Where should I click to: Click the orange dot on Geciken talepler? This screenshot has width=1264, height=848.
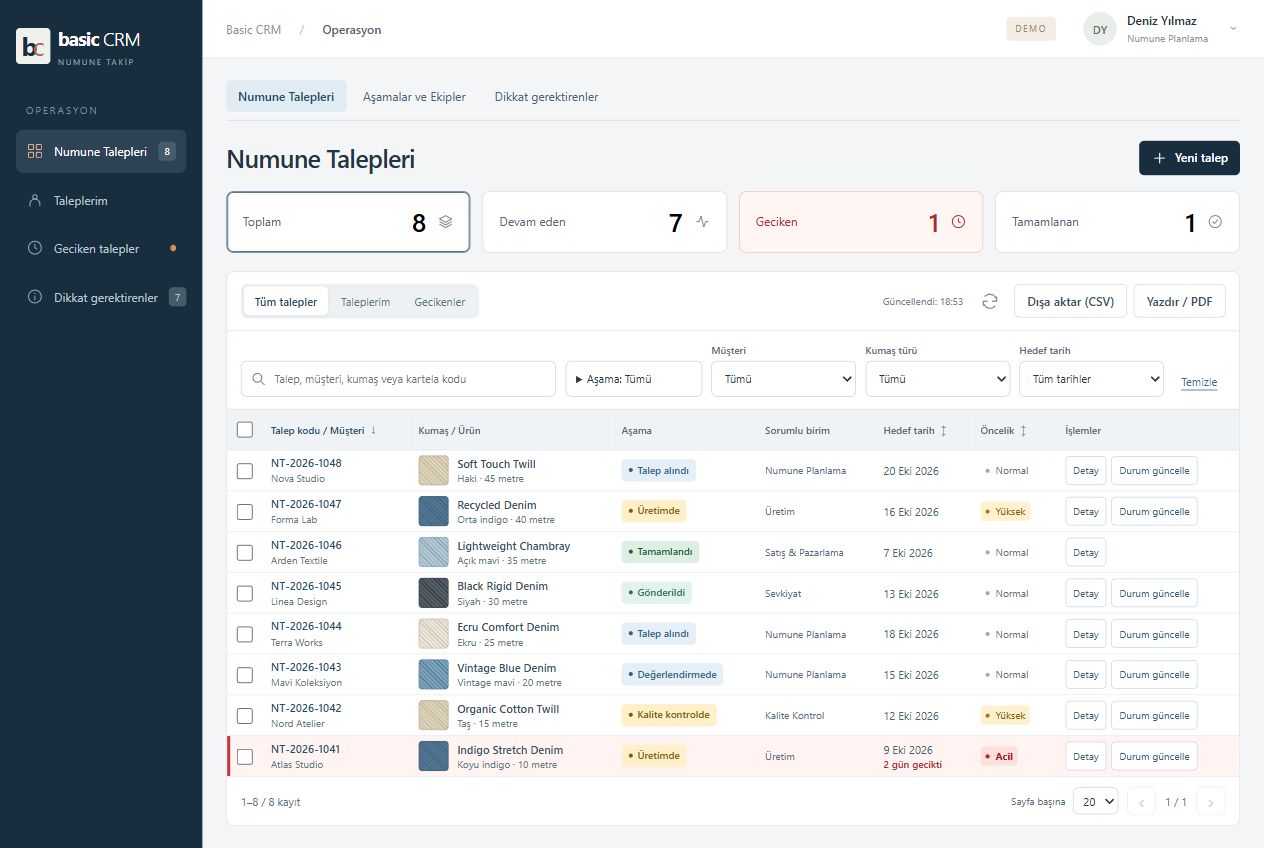(174, 248)
